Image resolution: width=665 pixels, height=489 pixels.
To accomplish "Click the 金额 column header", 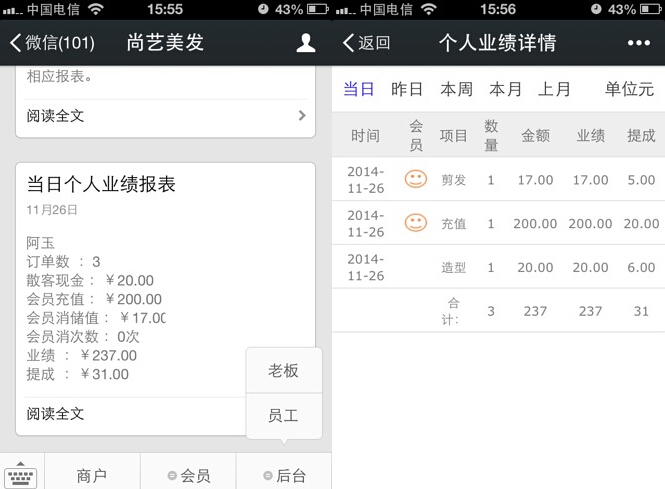I will (535, 136).
